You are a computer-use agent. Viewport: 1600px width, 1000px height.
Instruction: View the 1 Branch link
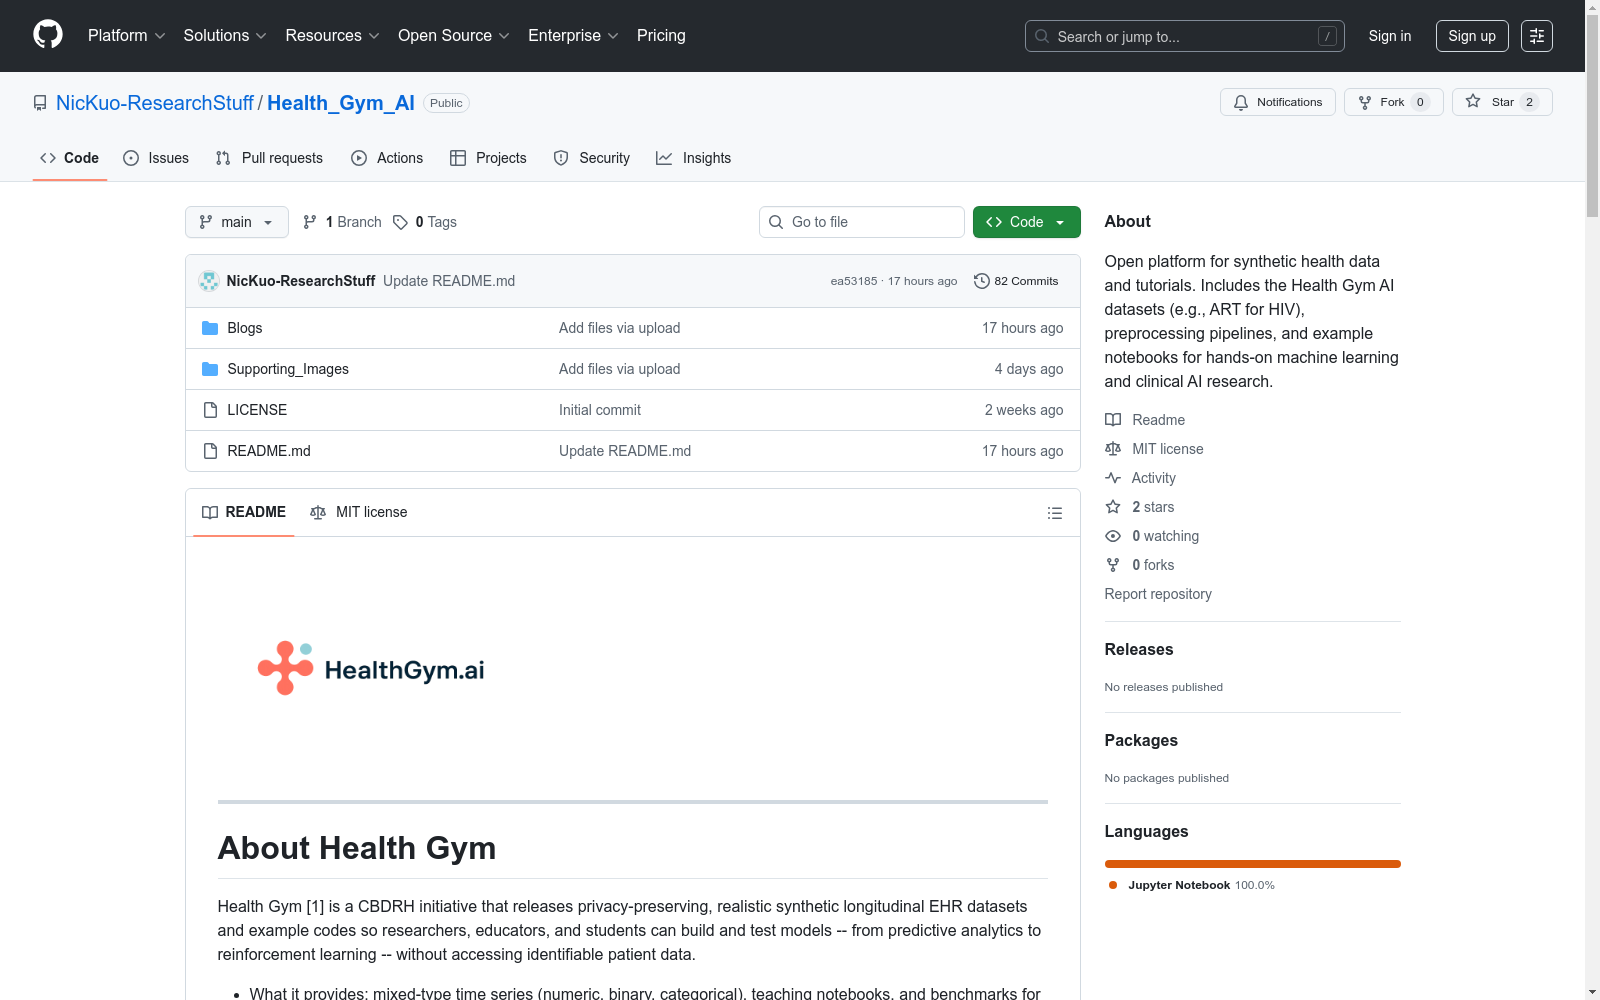point(342,222)
